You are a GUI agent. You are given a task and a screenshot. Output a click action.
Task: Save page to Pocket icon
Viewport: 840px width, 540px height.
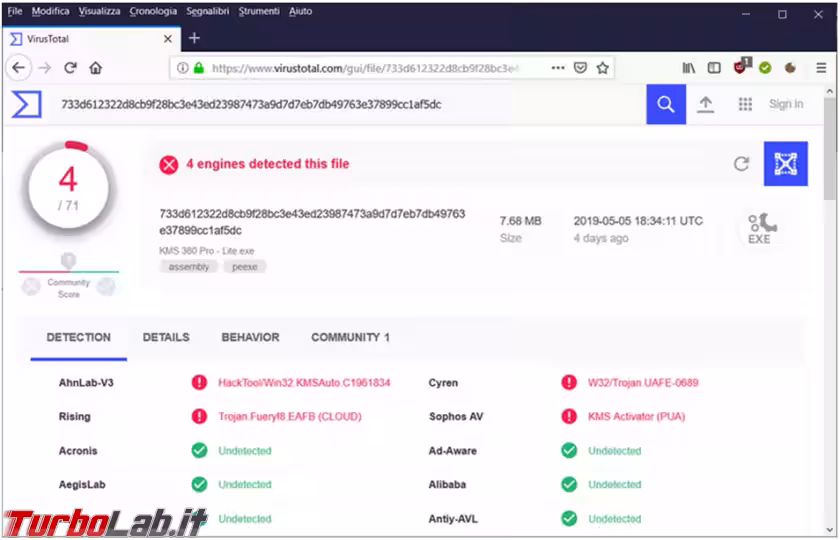pos(580,68)
